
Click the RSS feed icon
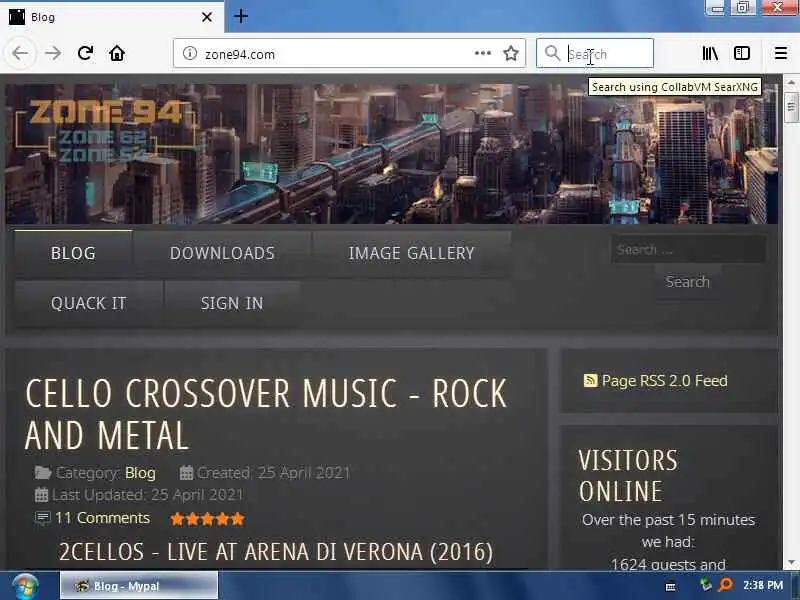click(590, 380)
